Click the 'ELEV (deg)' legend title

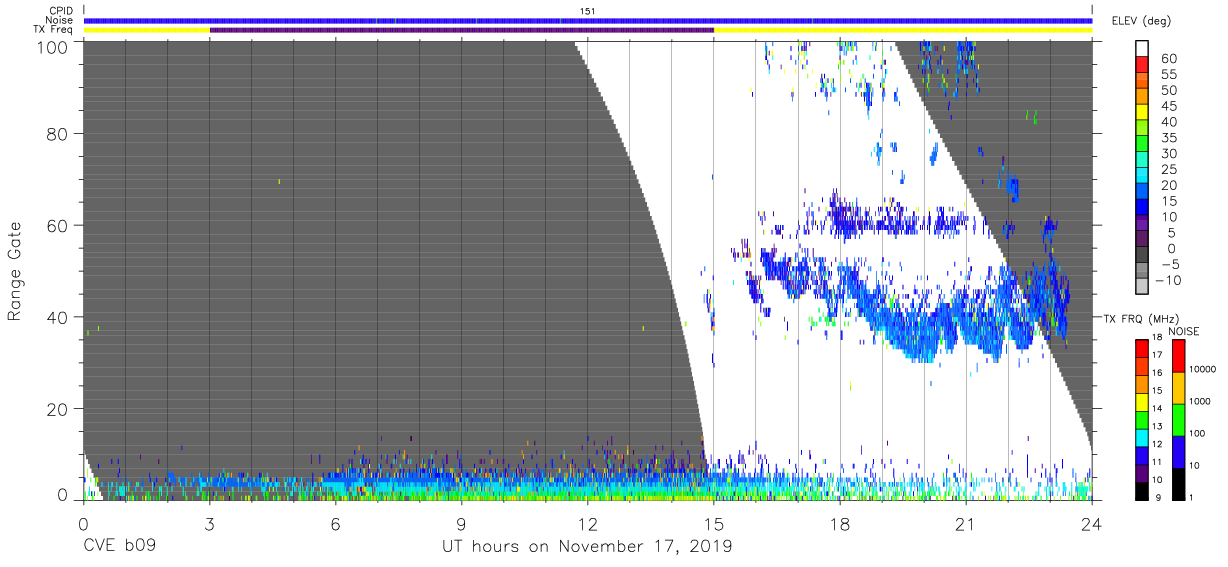click(x=1141, y=21)
